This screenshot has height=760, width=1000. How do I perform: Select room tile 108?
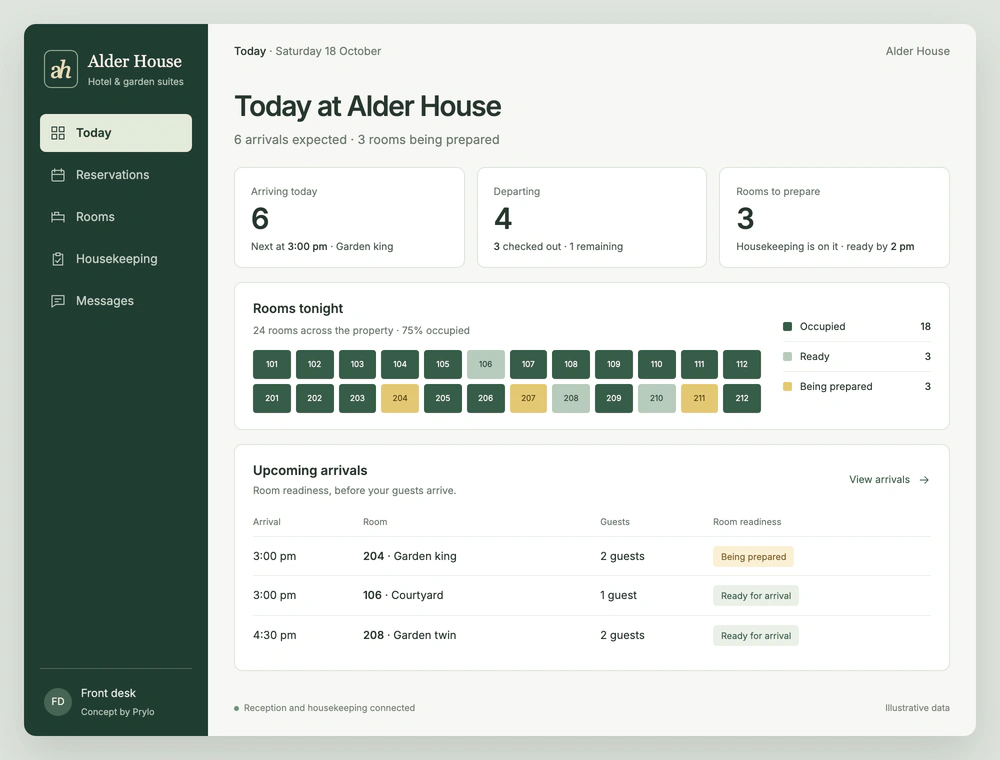pyautogui.click(x=571, y=364)
